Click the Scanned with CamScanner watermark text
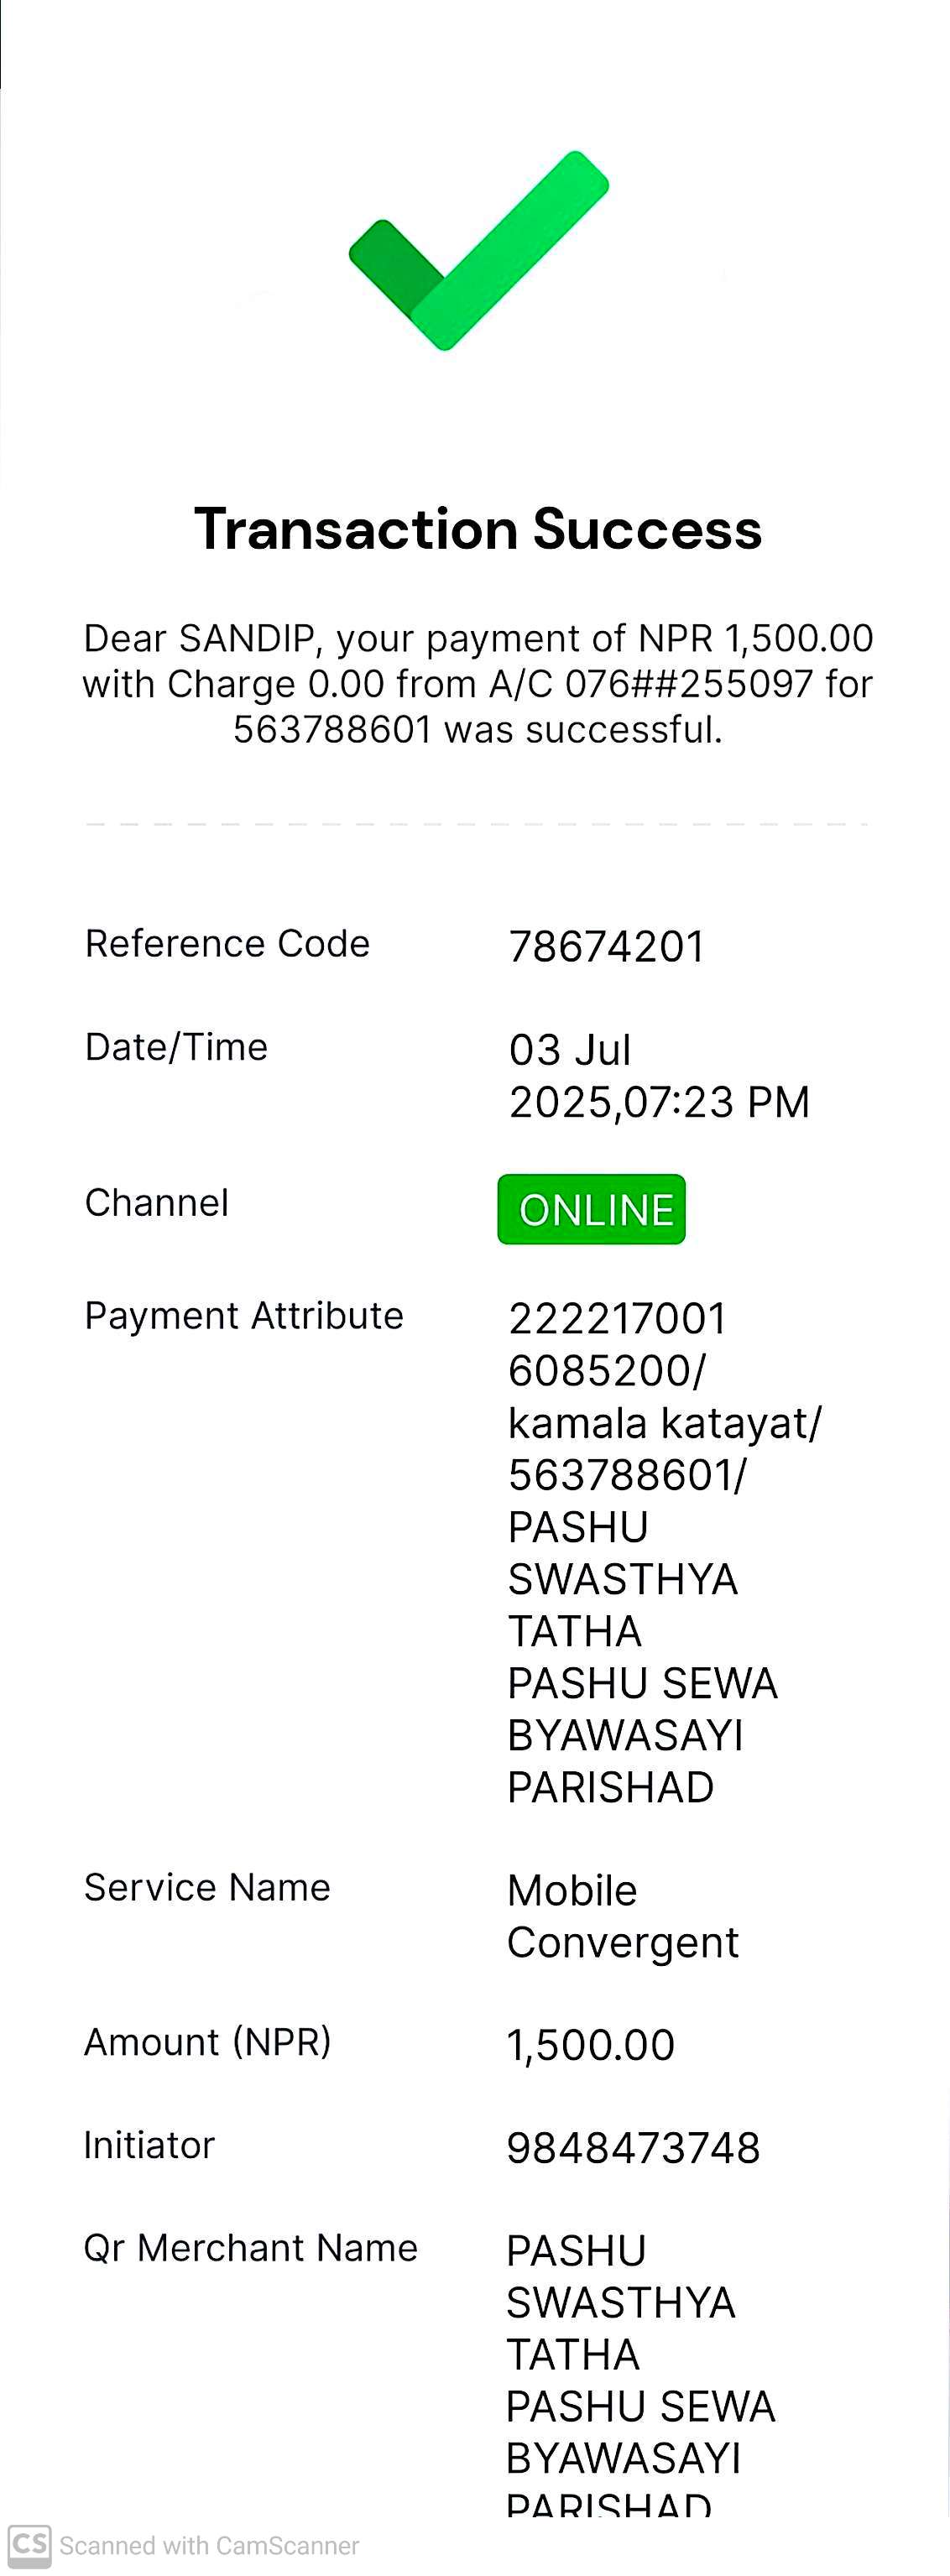This screenshot has width=950, height=2576. click(x=209, y=2545)
